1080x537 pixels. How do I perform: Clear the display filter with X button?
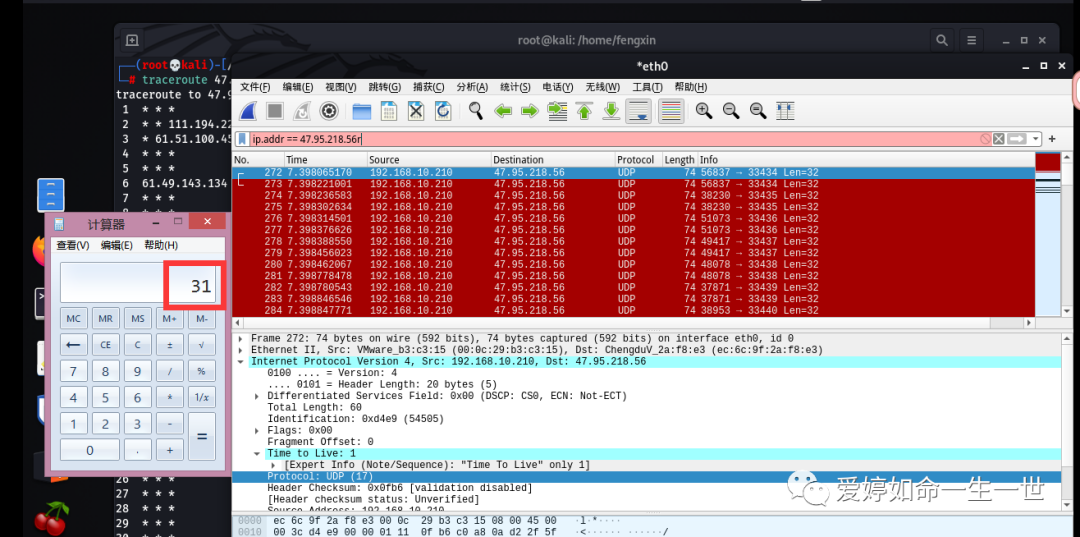point(999,139)
